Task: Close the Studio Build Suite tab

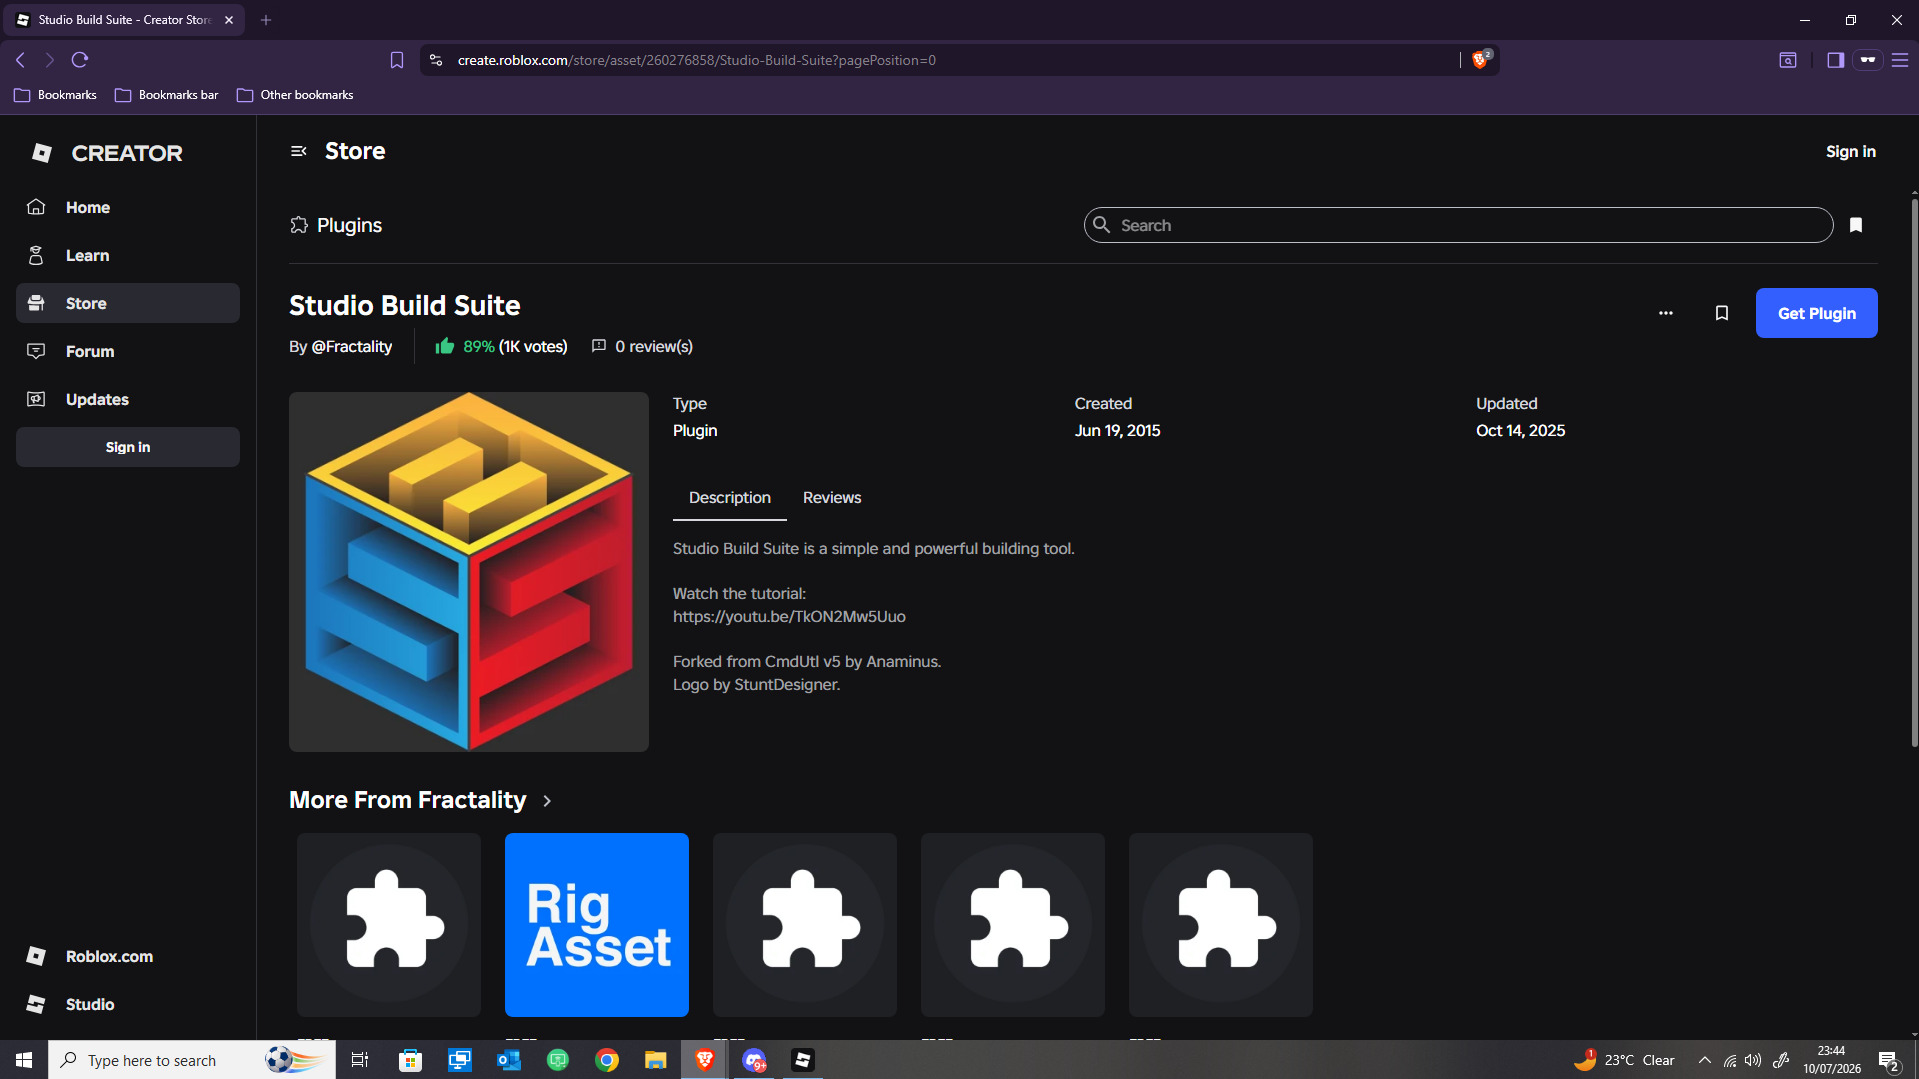Action: pos(229,20)
